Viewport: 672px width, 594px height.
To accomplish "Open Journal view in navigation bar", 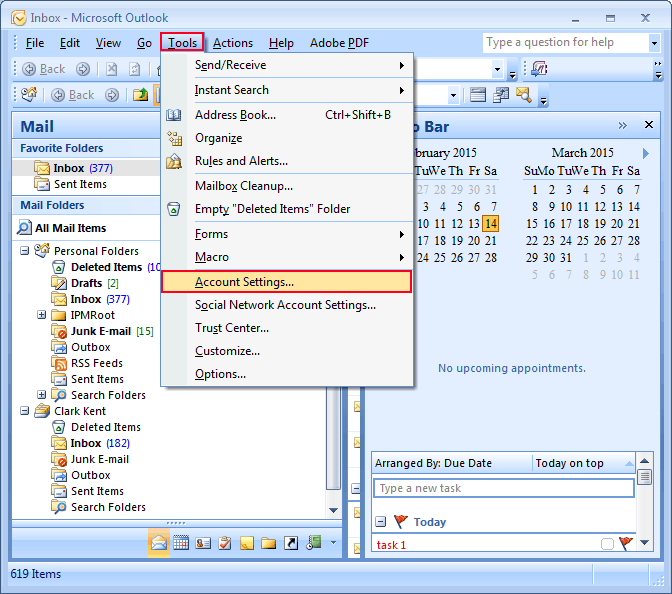I will (x=313, y=543).
